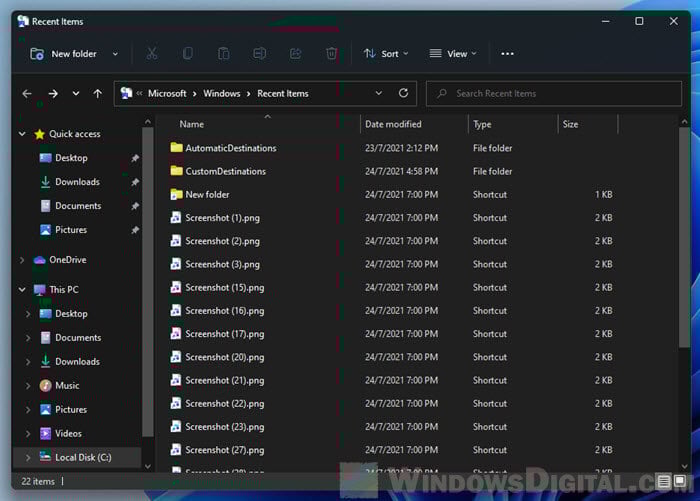Open the View dropdown menu
Viewport: 700px width, 501px height.
453,54
